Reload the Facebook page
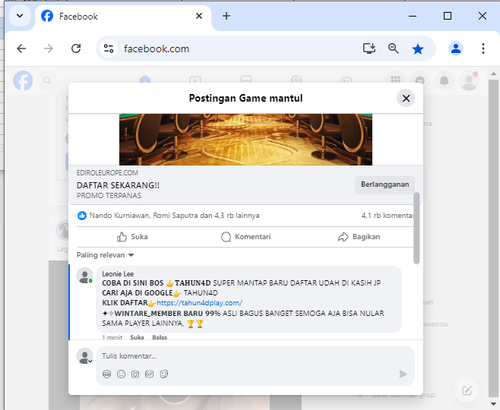The image size is (500, 410). (x=76, y=49)
